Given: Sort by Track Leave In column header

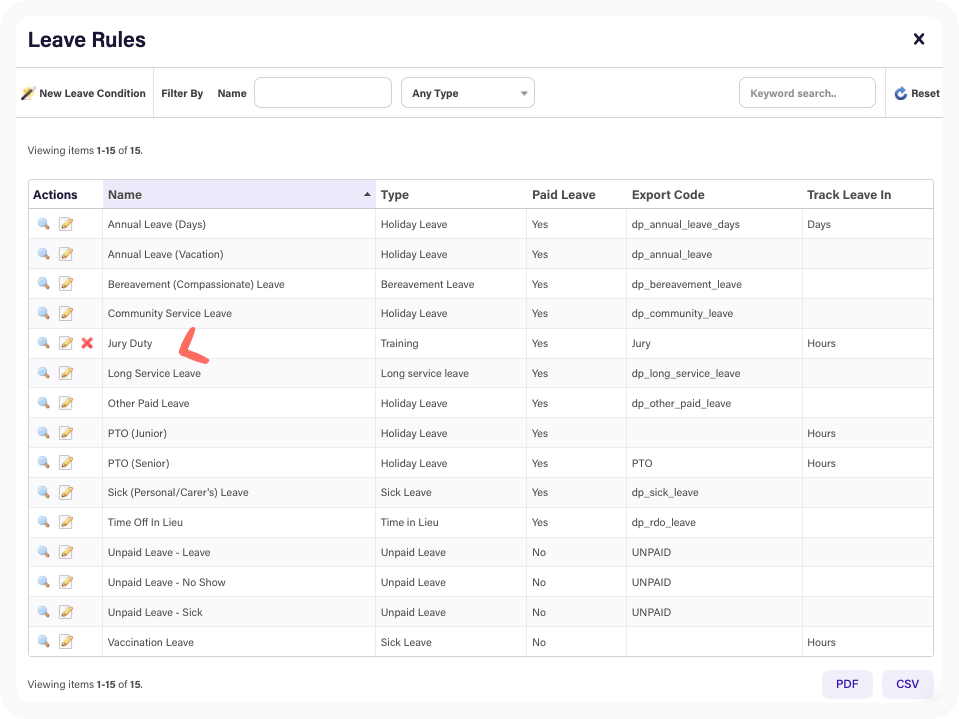Looking at the screenshot, I should [868, 194].
